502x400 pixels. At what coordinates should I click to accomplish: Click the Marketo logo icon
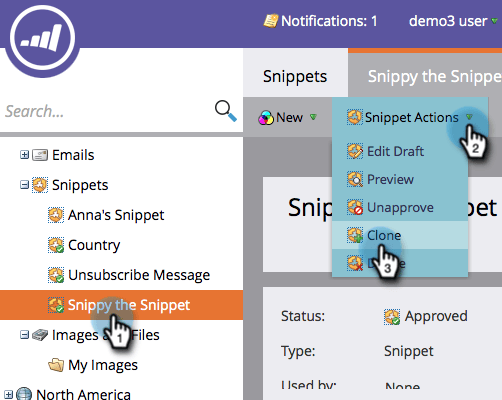pos(42,37)
